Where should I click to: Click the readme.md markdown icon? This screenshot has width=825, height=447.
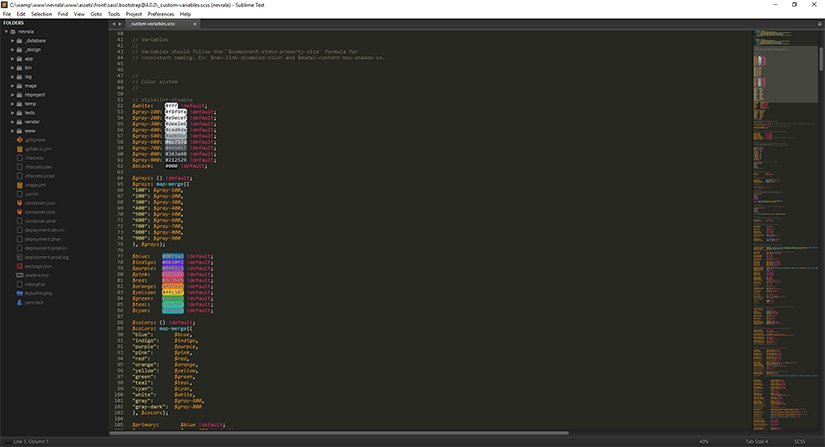[x=19, y=275]
